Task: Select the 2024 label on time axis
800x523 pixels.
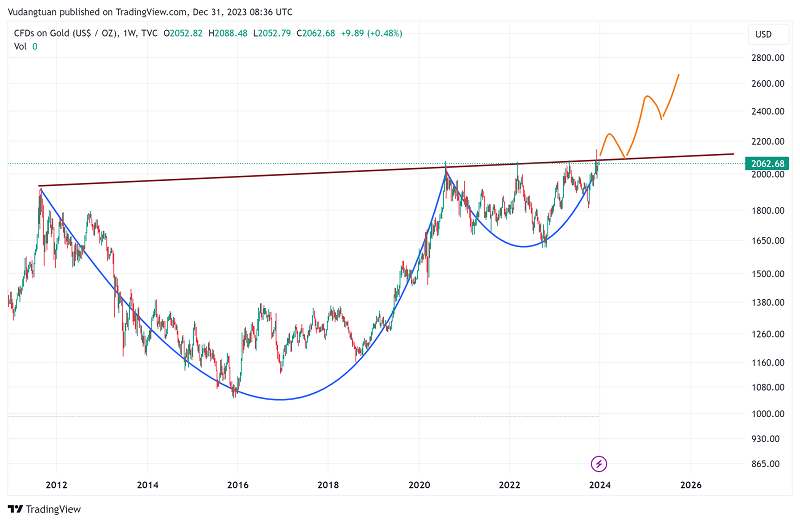Action: click(x=599, y=485)
